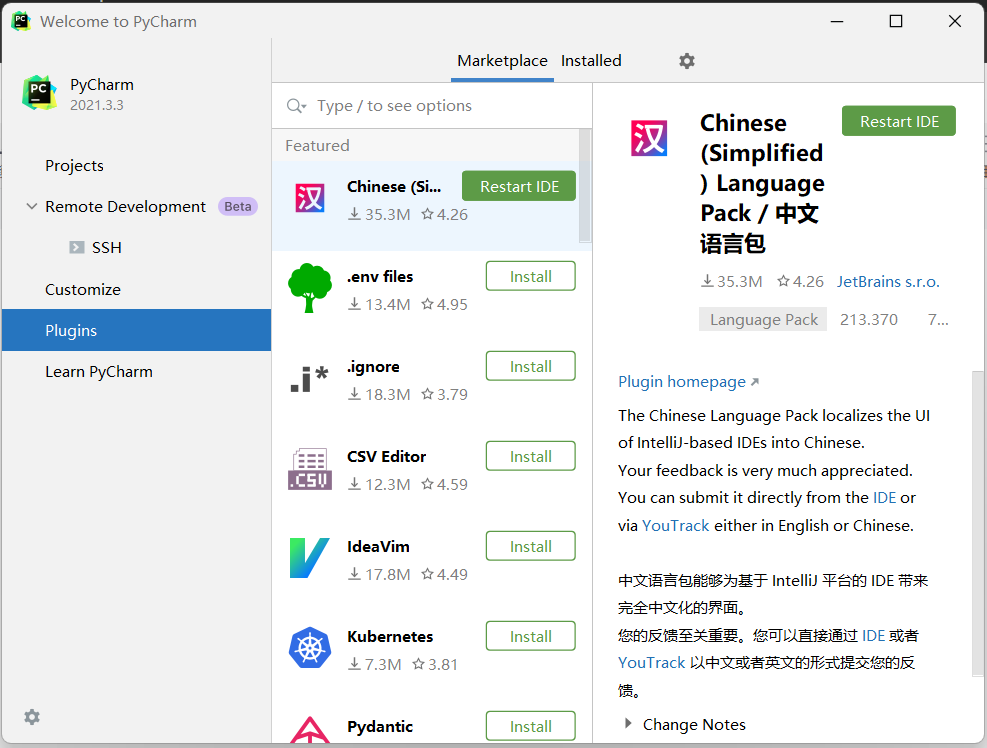Viewport: 987px width, 748px height.
Task: Select the Chinese language pack list icon
Action: point(310,198)
